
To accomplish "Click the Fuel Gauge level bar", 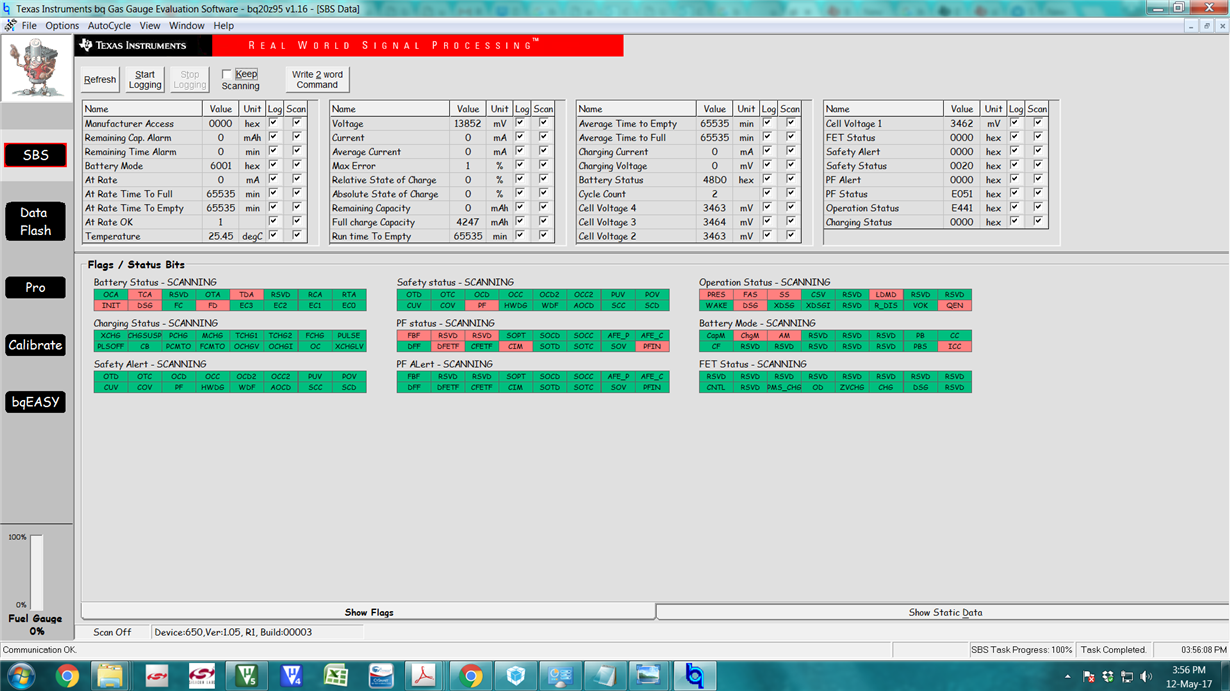I will point(37,571).
